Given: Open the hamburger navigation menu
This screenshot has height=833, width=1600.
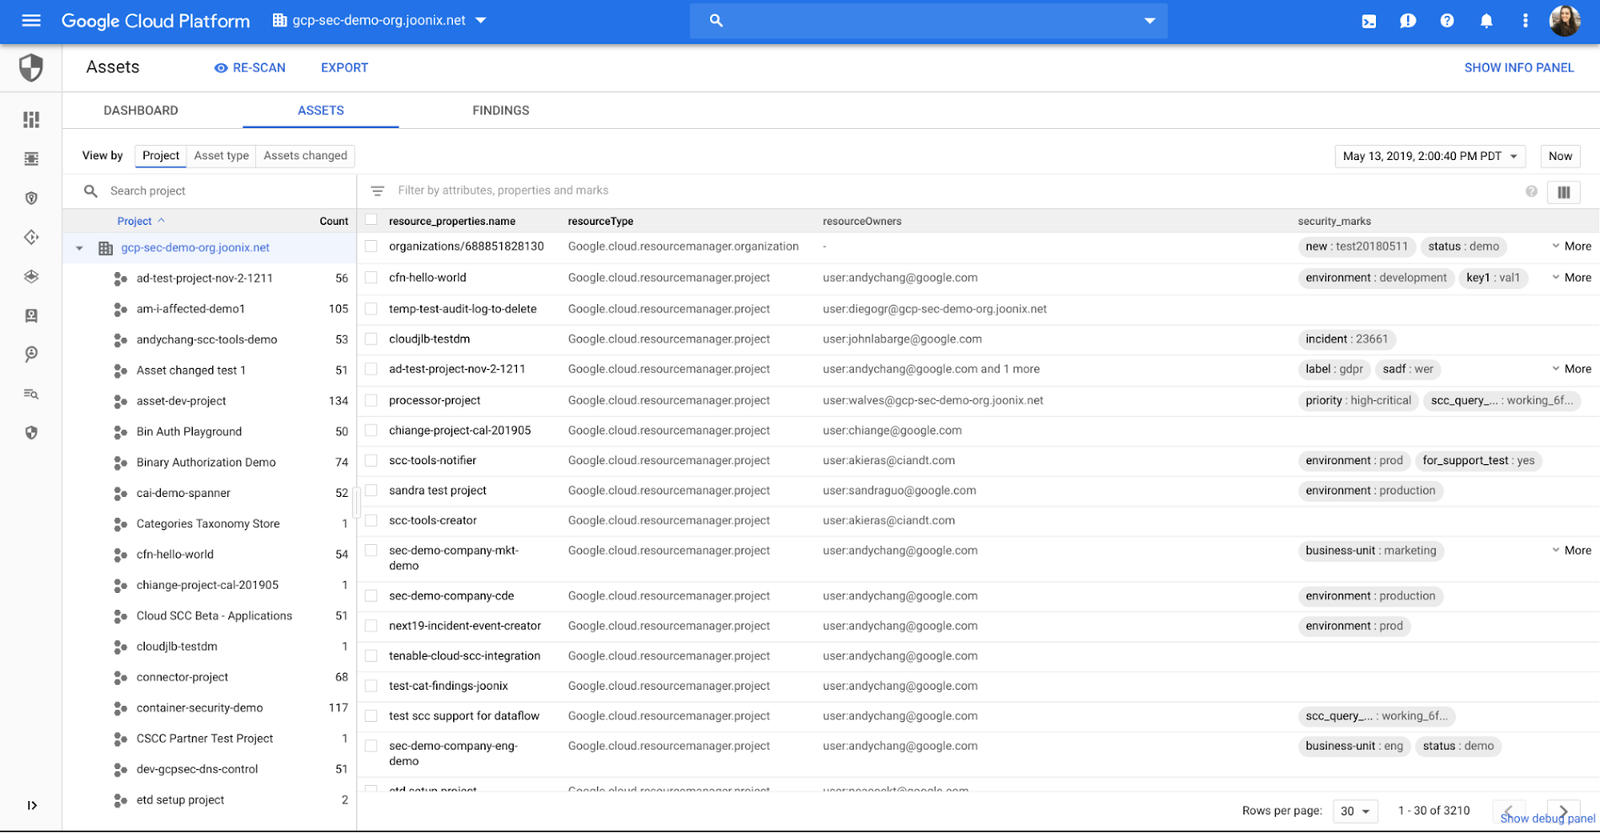Looking at the screenshot, I should point(31,20).
